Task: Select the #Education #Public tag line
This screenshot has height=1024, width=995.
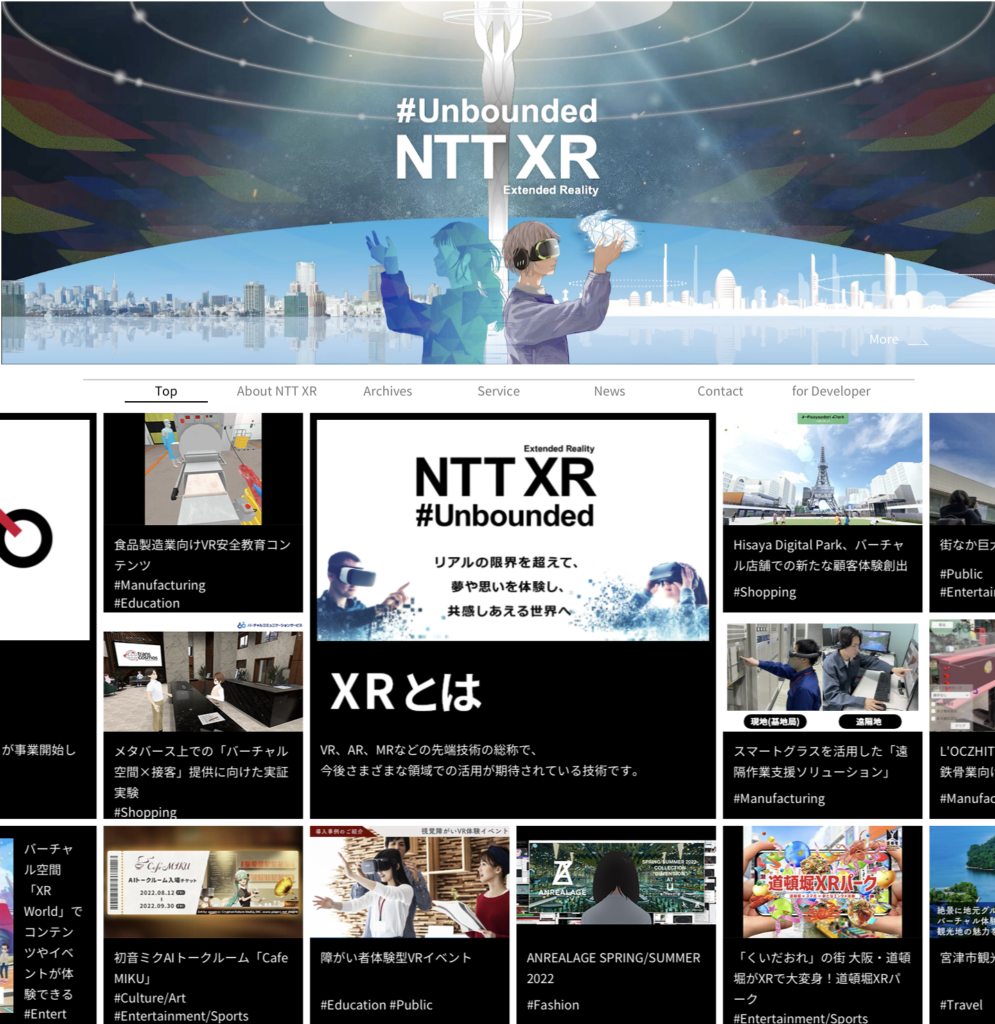Action: 376,1005
